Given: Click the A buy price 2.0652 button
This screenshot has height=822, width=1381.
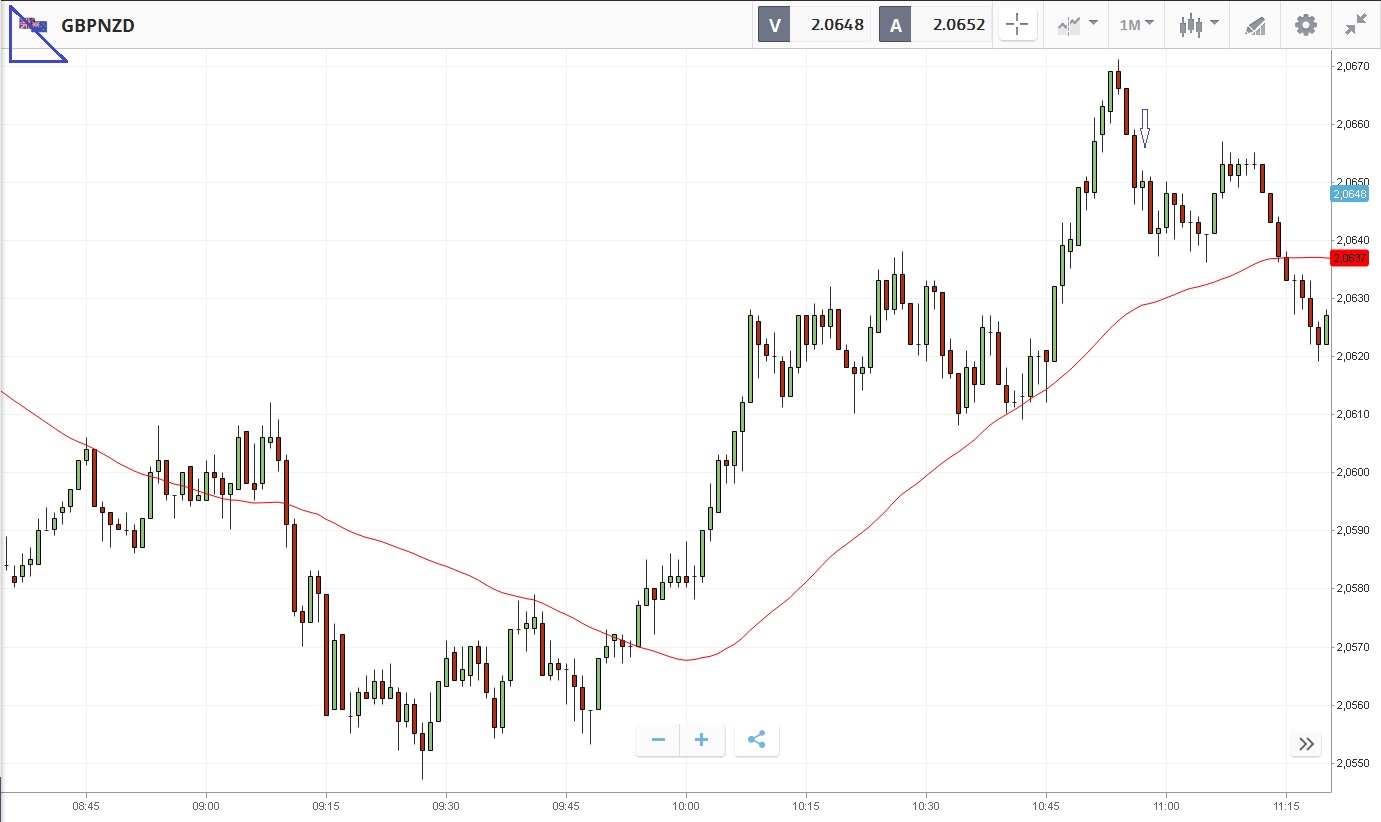Looking at the screenshot, I should (x=935, y=25).
